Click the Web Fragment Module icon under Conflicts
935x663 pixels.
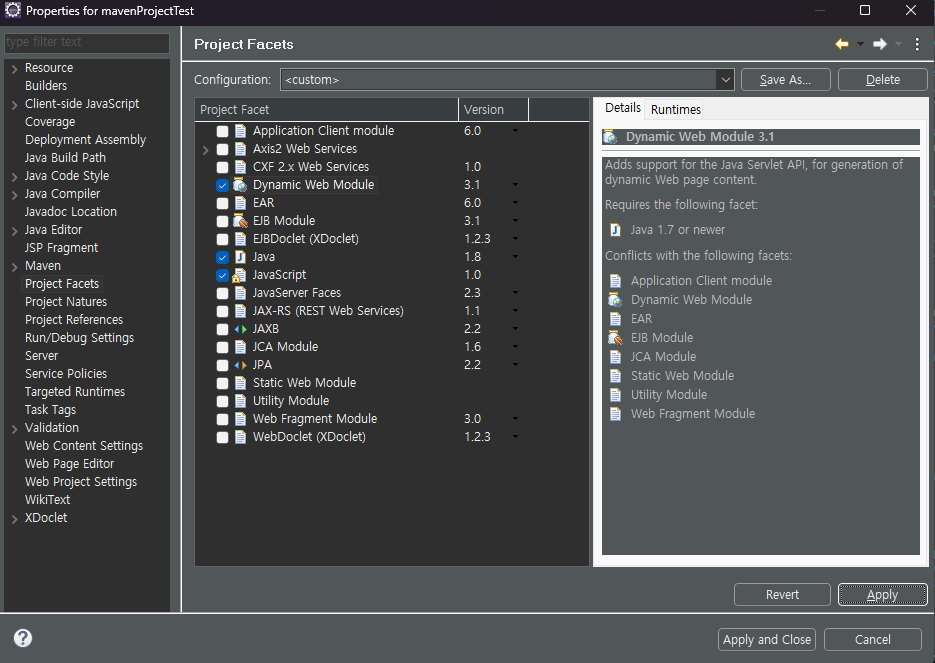click(615, 414)
